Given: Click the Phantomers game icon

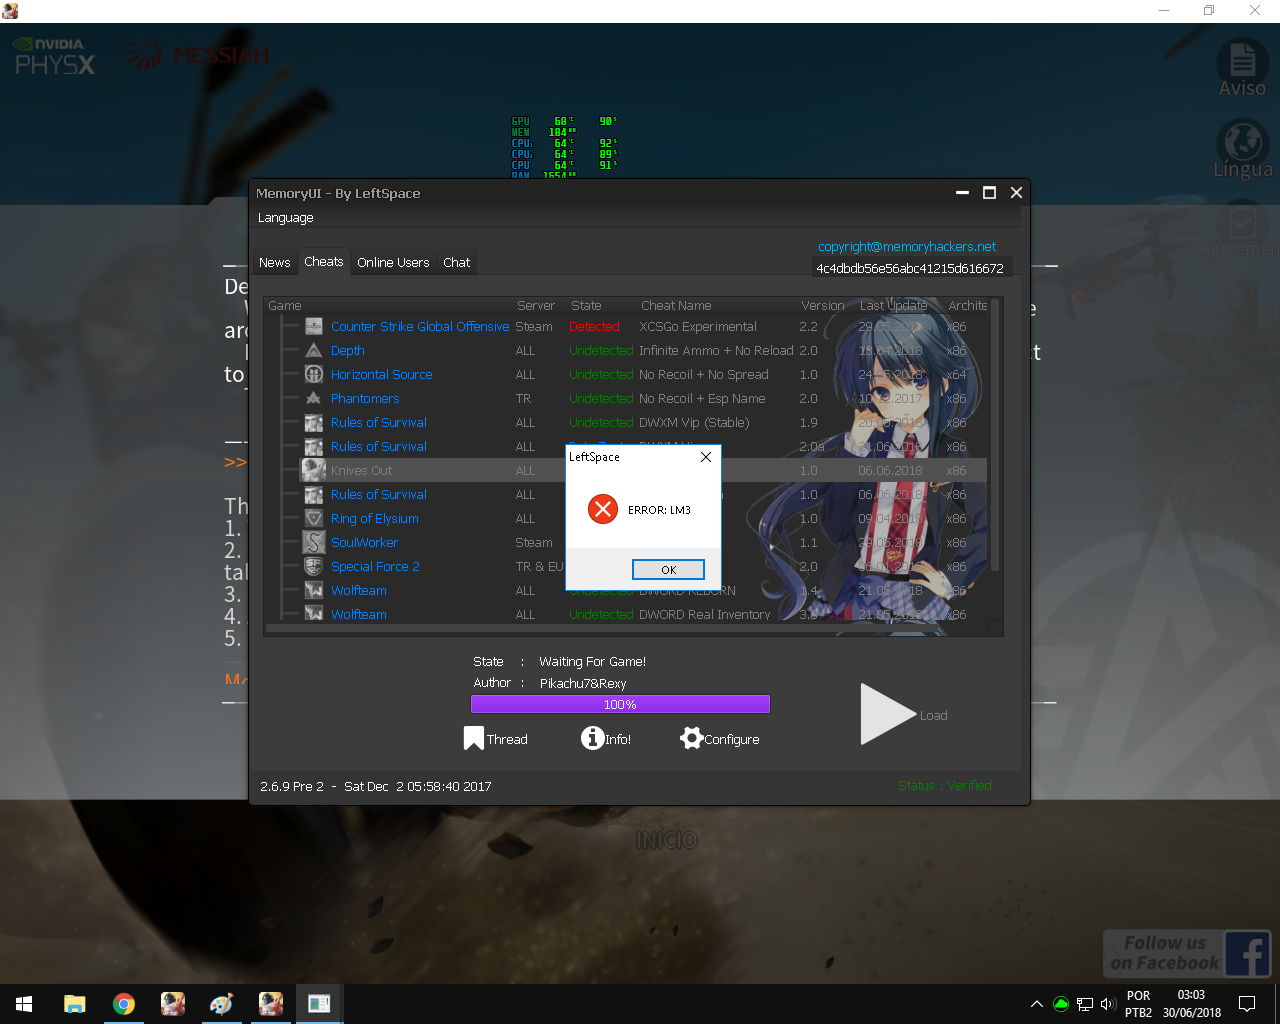Looking at the screenshot, I should (314, 399).
